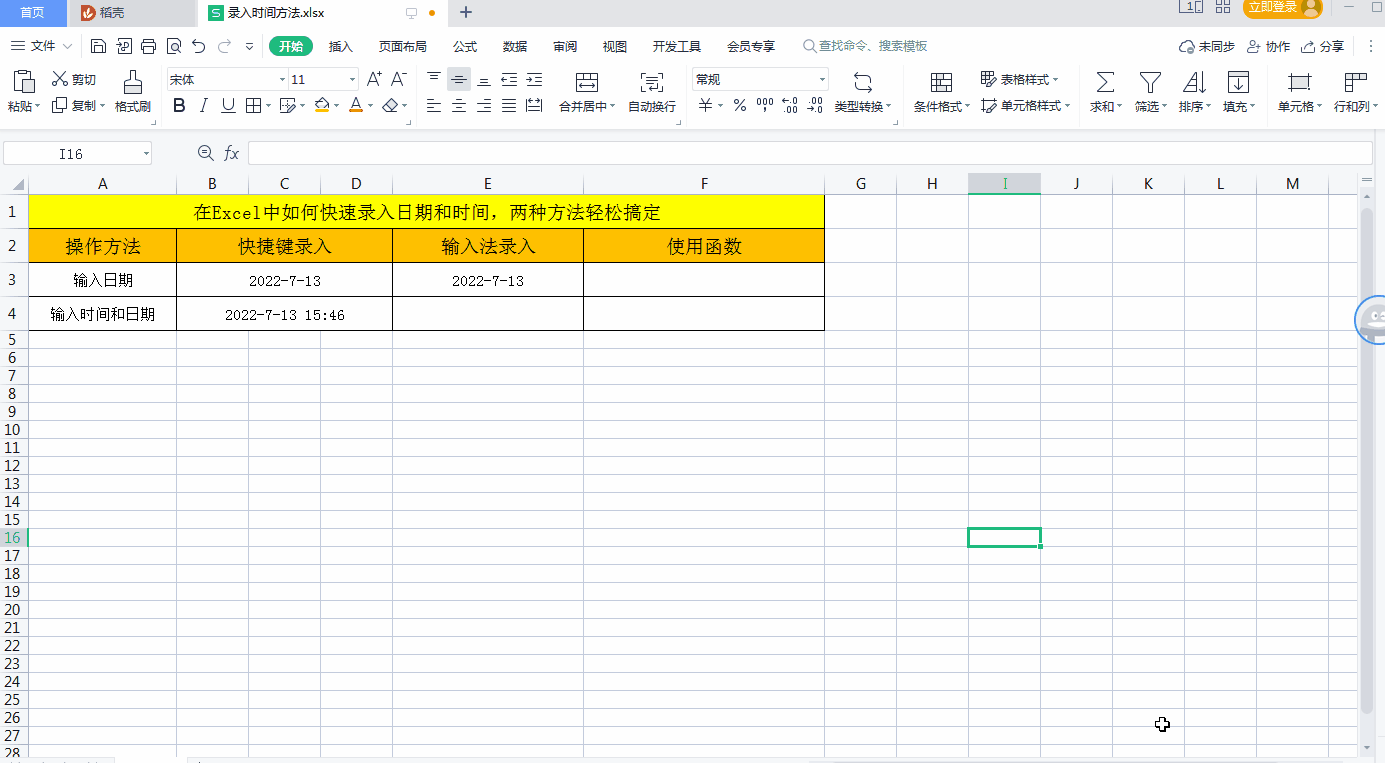Click the Sort (排序) icon

coord(1194,82)
